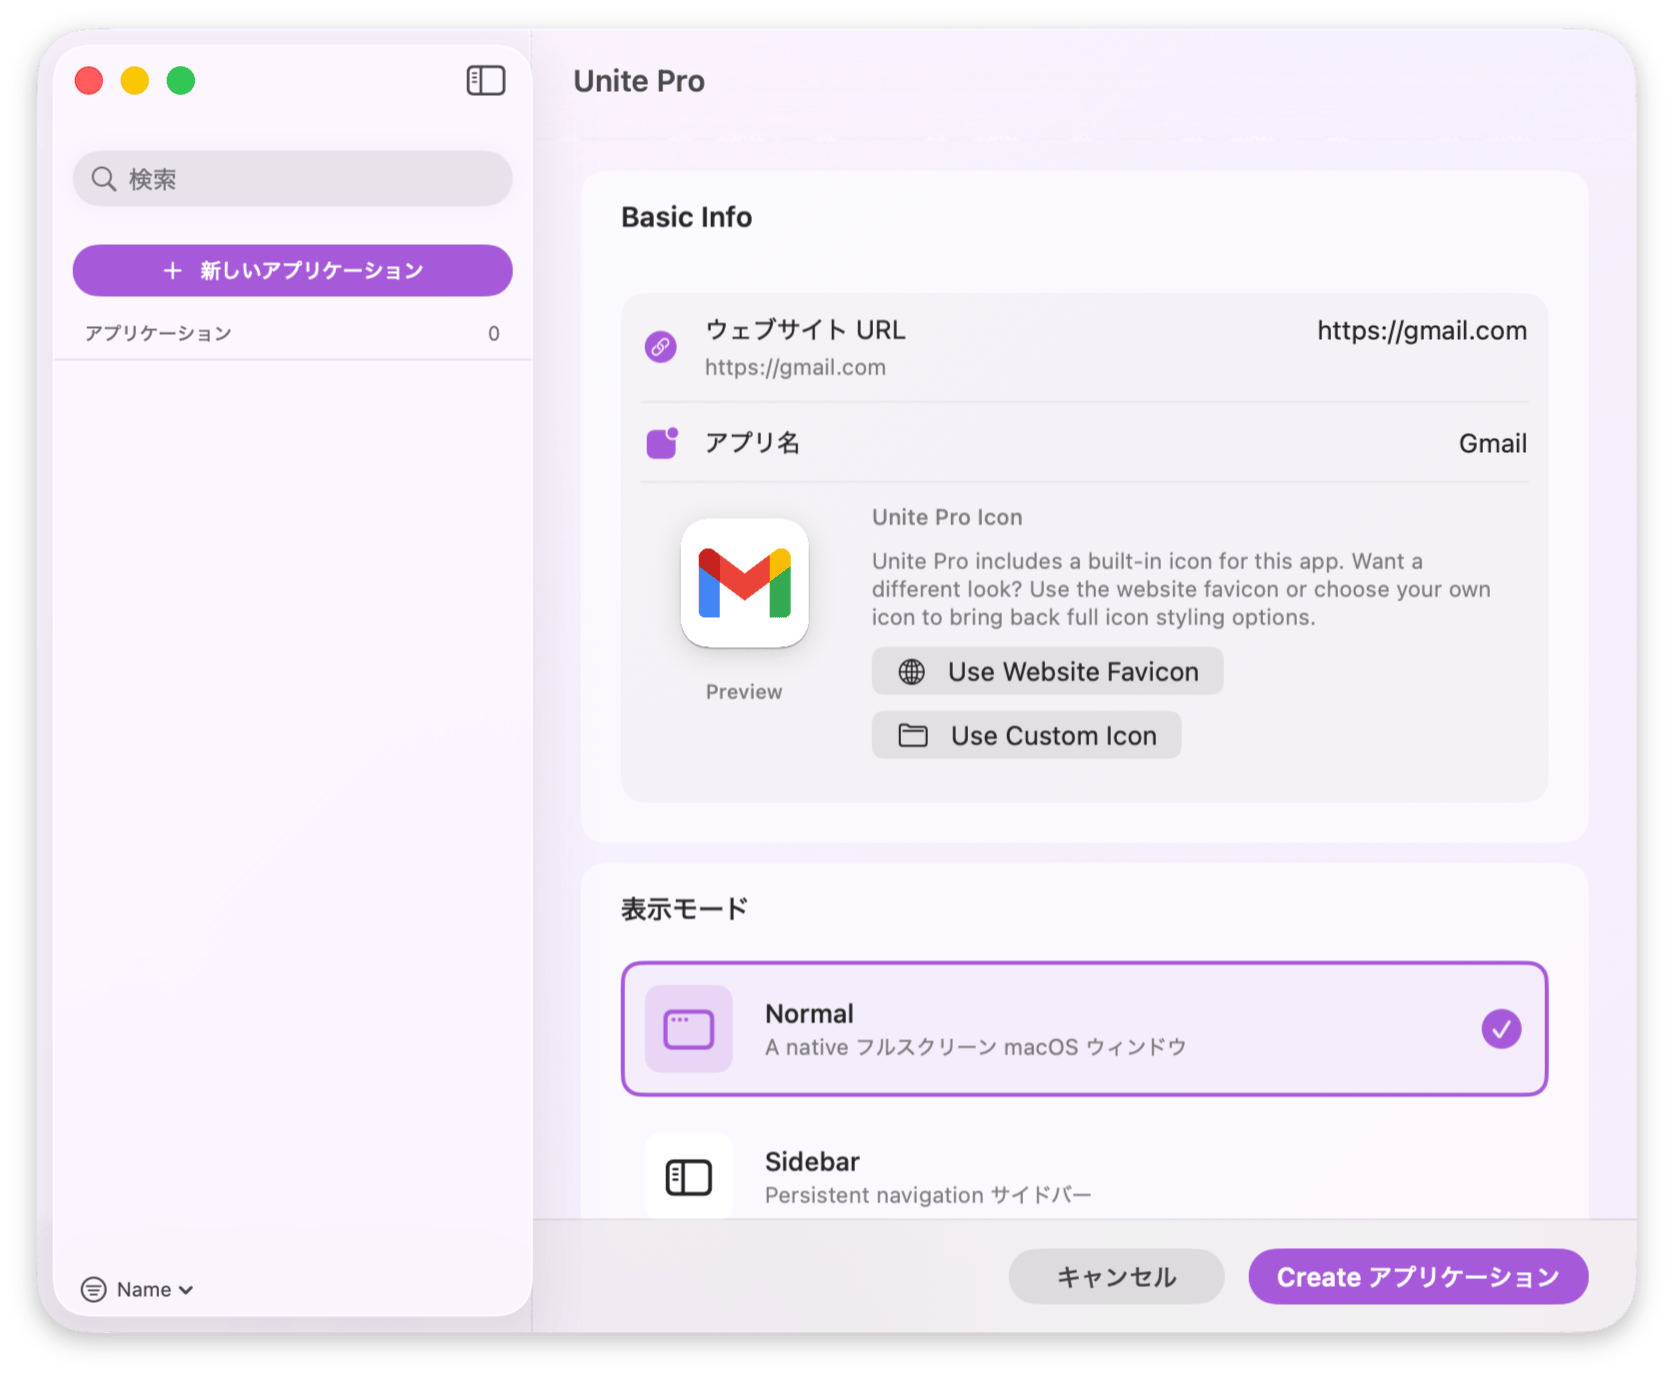Click the globe icon in Use Website Favicon
Image resolution: width=1673 pixels, height=1377 pixels.
(x=911, y=672)
